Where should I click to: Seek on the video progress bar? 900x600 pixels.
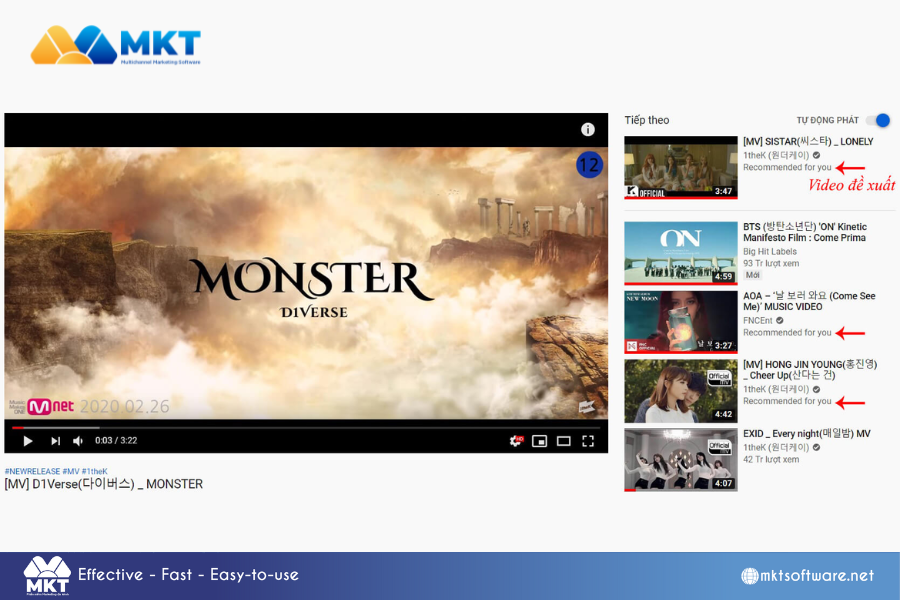pyautogui.click(x=306, y=428)
